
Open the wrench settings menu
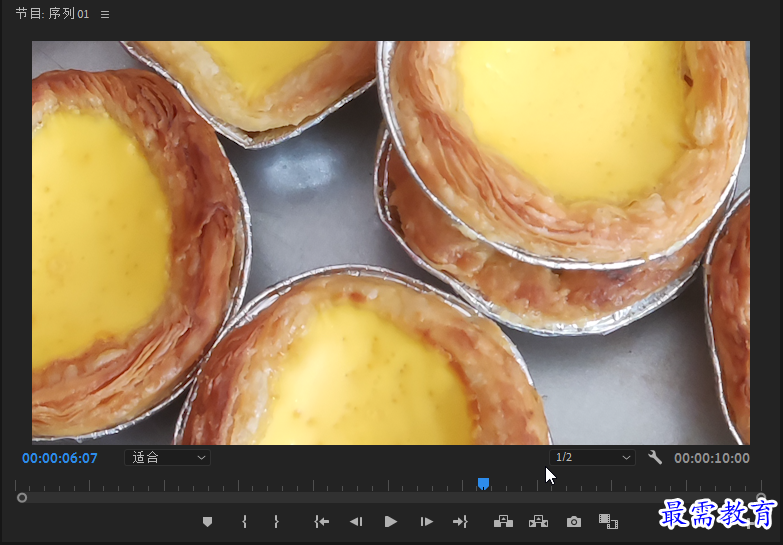(655, 458)
